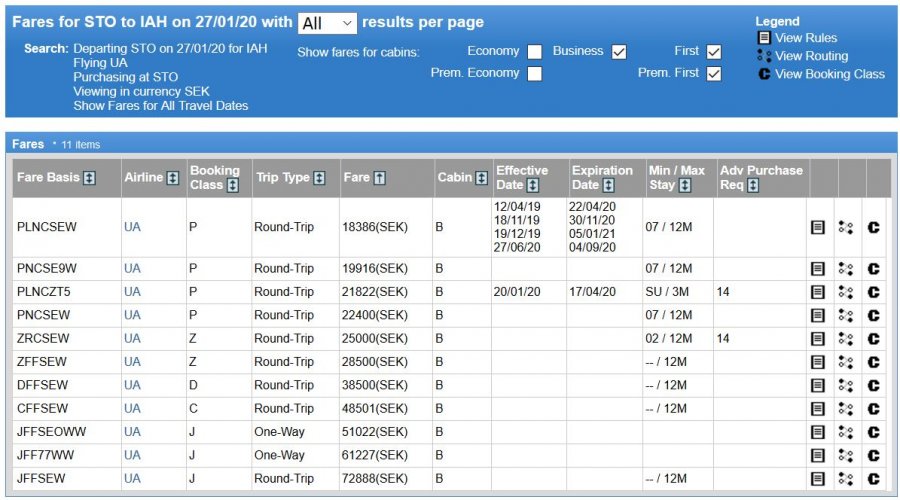Sort by Trip Type column icon
This screenshot has height=500, width=900.
pyautogui.click(x=319, y=178)
